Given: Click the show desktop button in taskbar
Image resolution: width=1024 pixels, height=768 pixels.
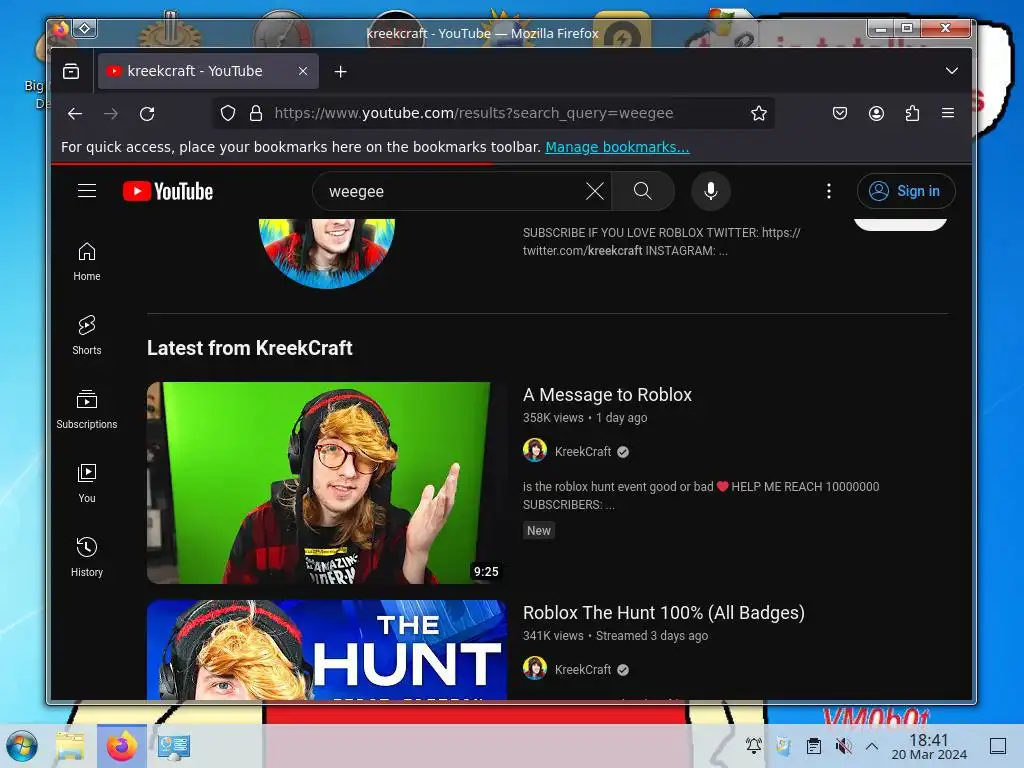Looking at the screenshot, I should 998,746.
